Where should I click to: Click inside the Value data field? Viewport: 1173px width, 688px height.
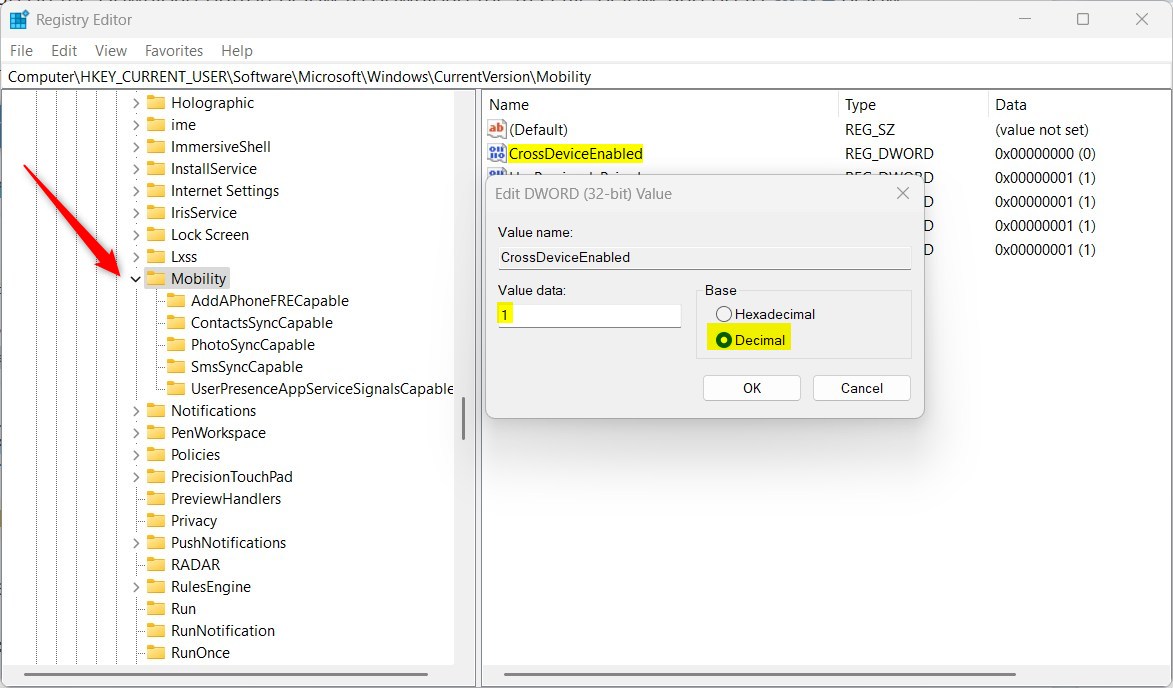click(x=588, y=315)
